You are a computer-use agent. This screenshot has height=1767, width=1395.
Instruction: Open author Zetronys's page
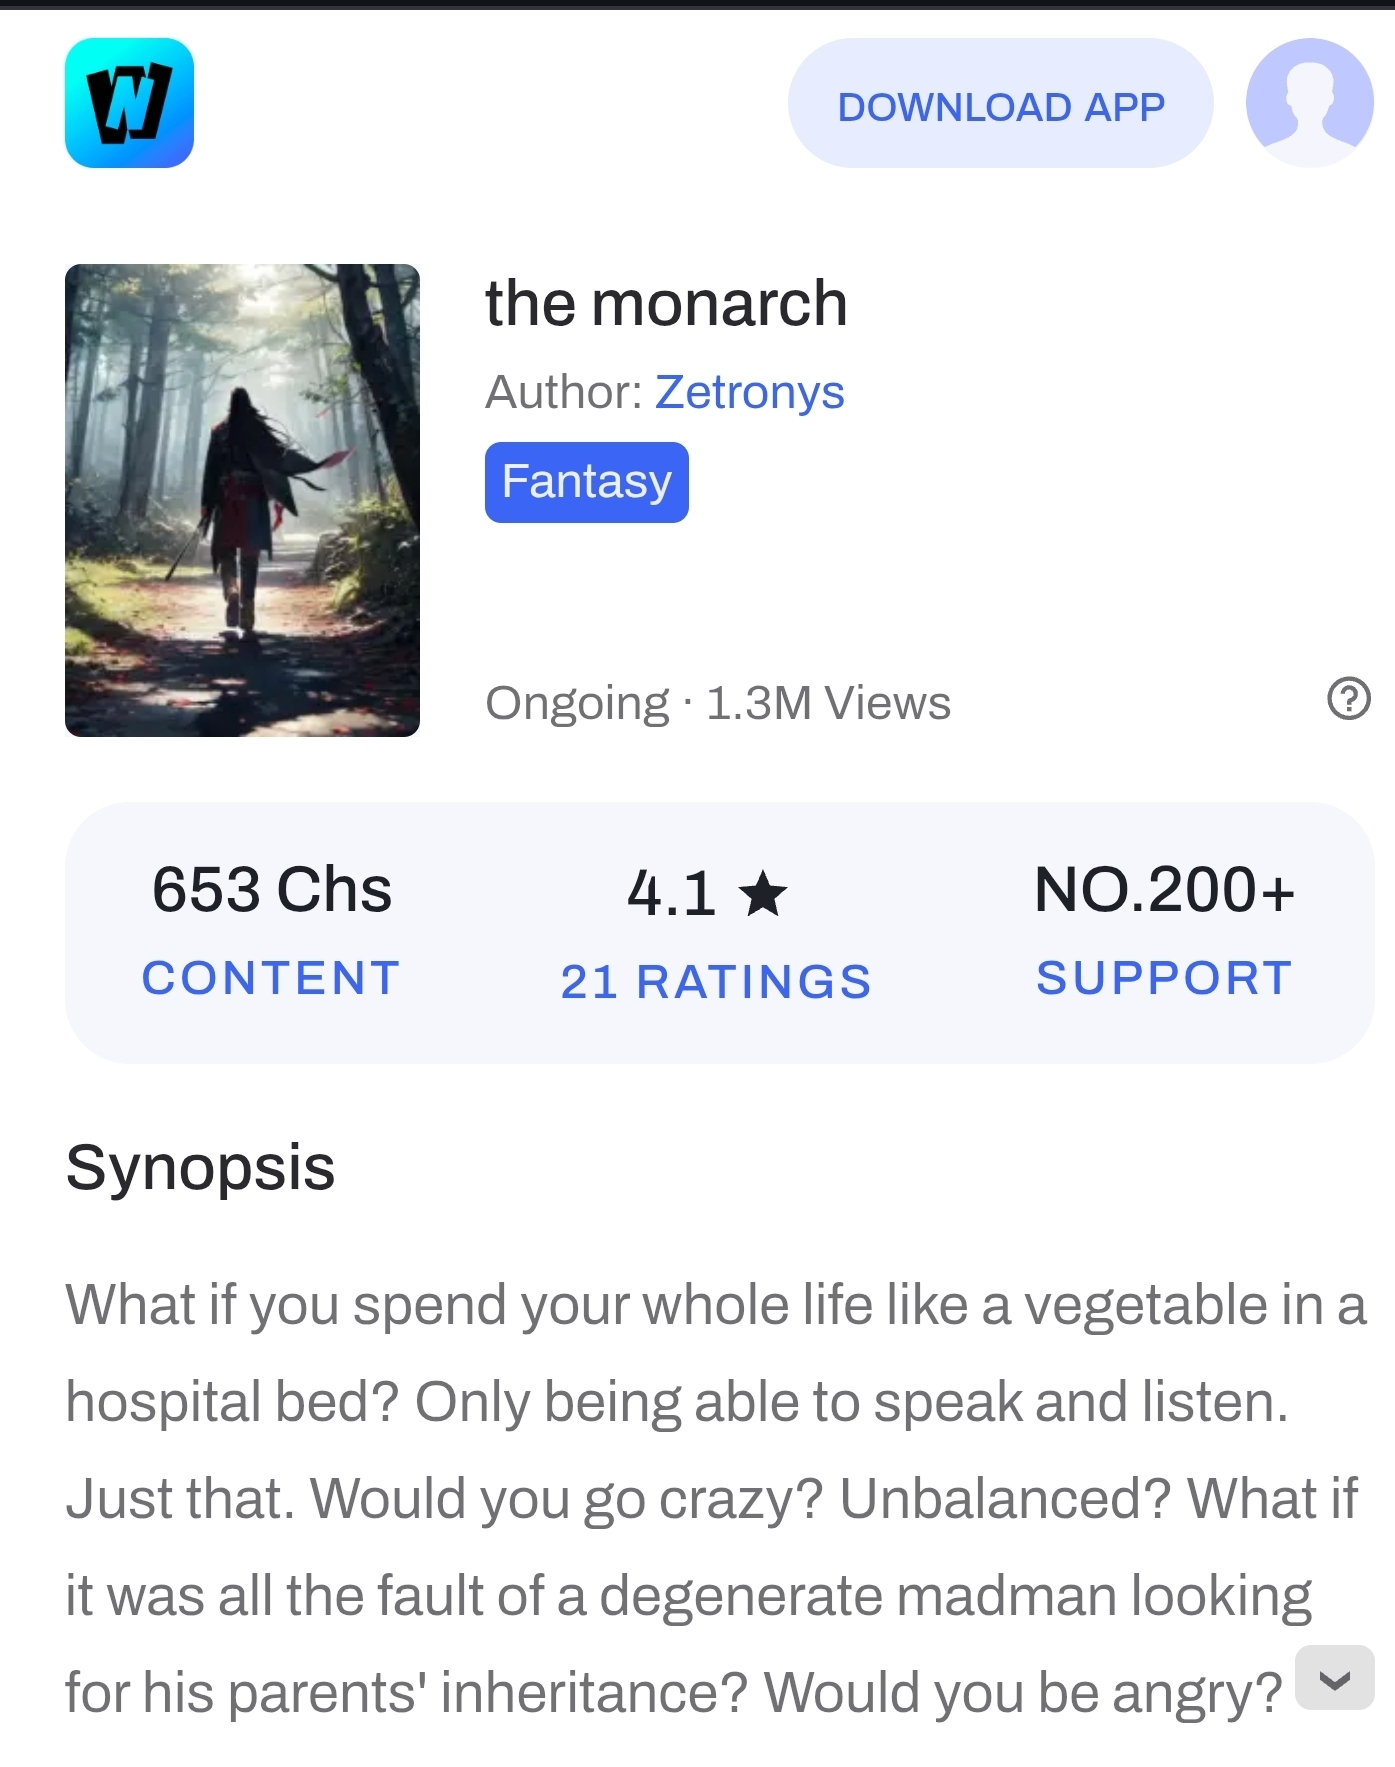point(749,392)
